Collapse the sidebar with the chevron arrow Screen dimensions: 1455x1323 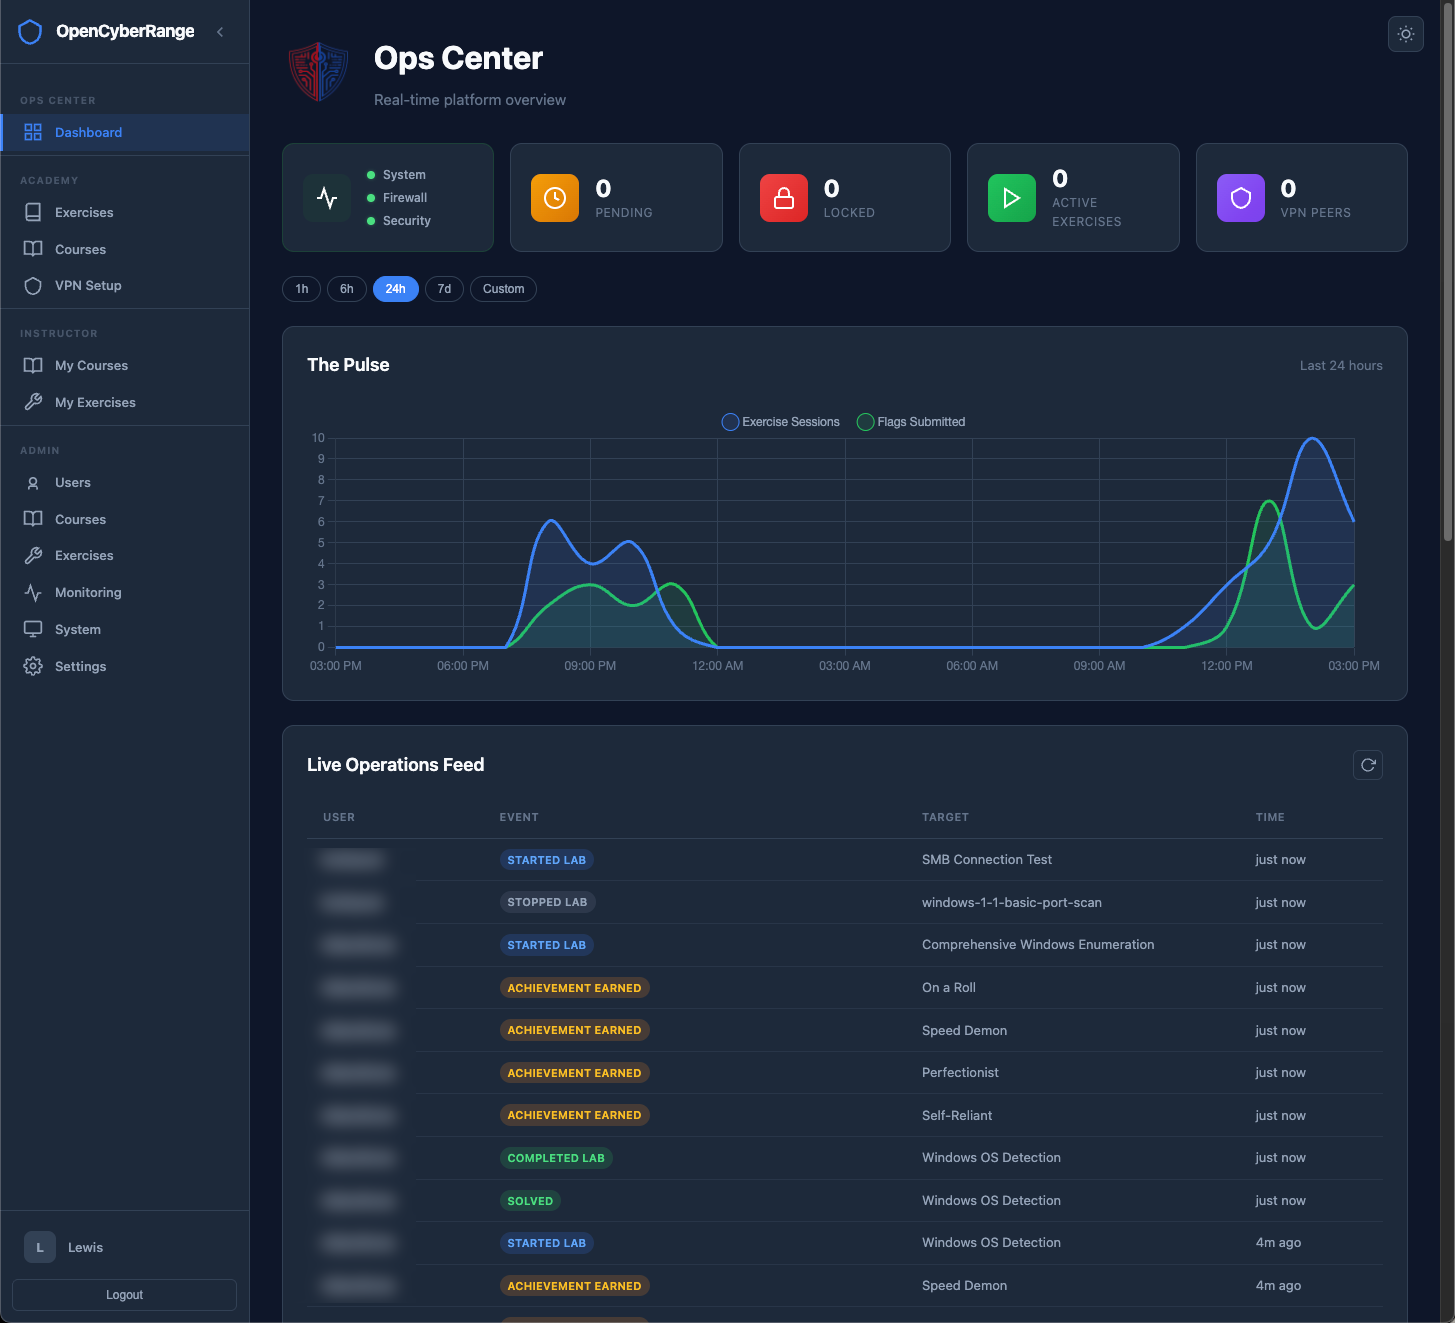[x=220, y=31]
